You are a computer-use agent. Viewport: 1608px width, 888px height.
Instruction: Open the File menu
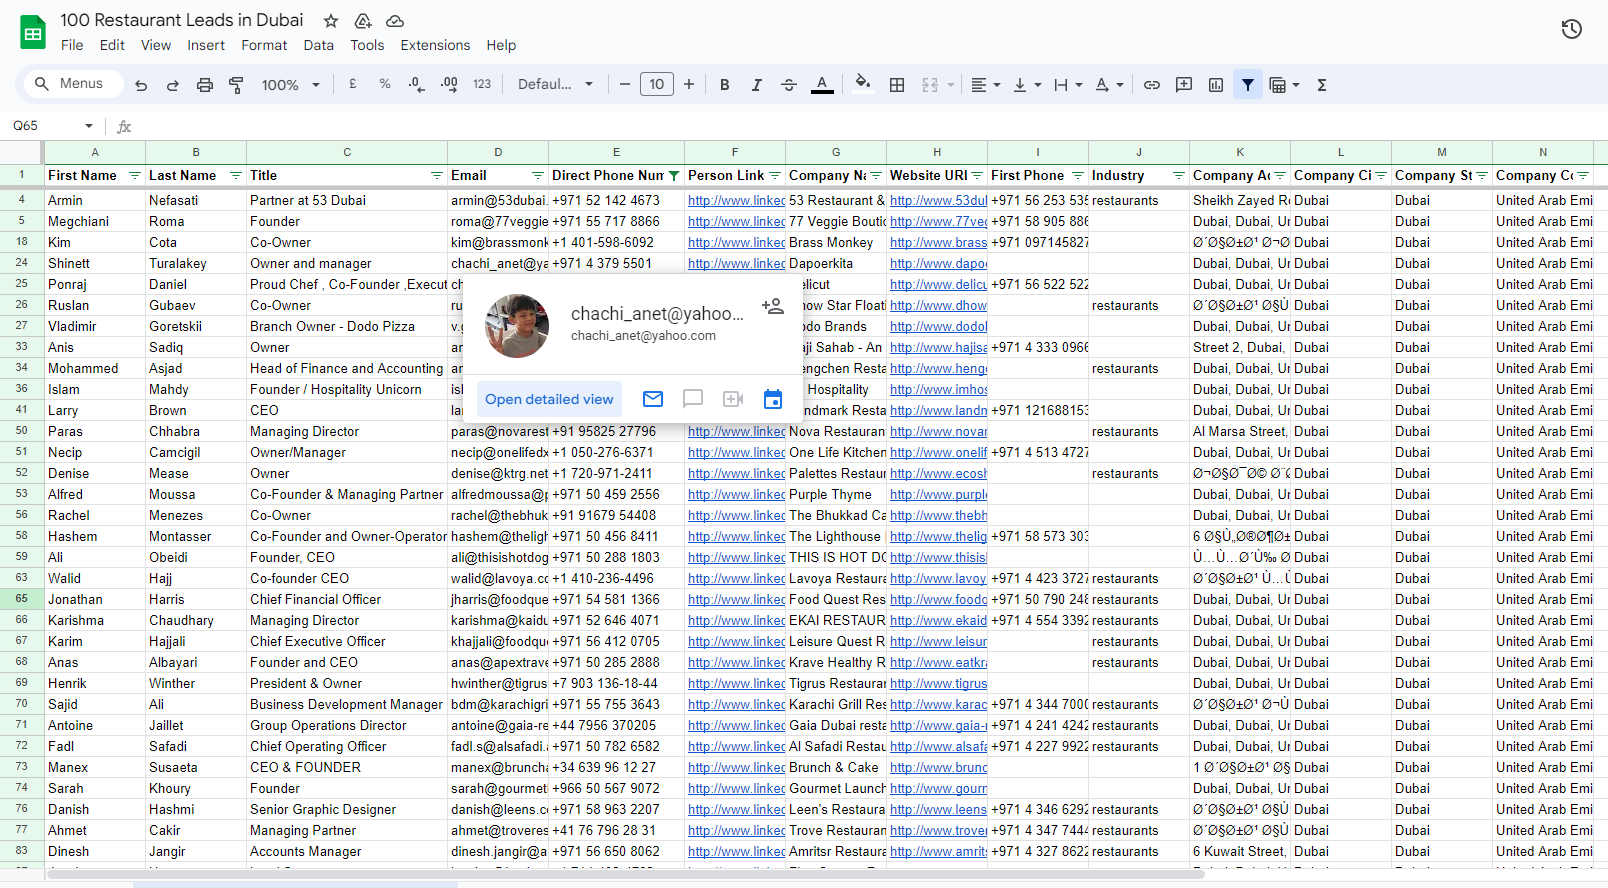tap(72, 45)
